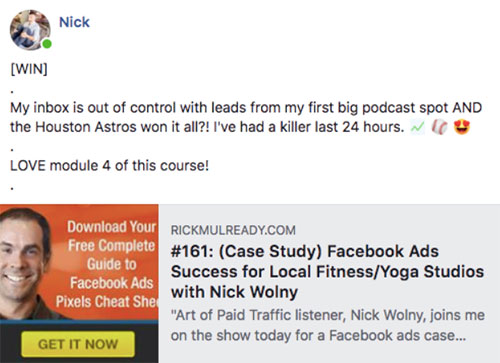Click the heart-eyes smiley emoji

pos(462,127)
